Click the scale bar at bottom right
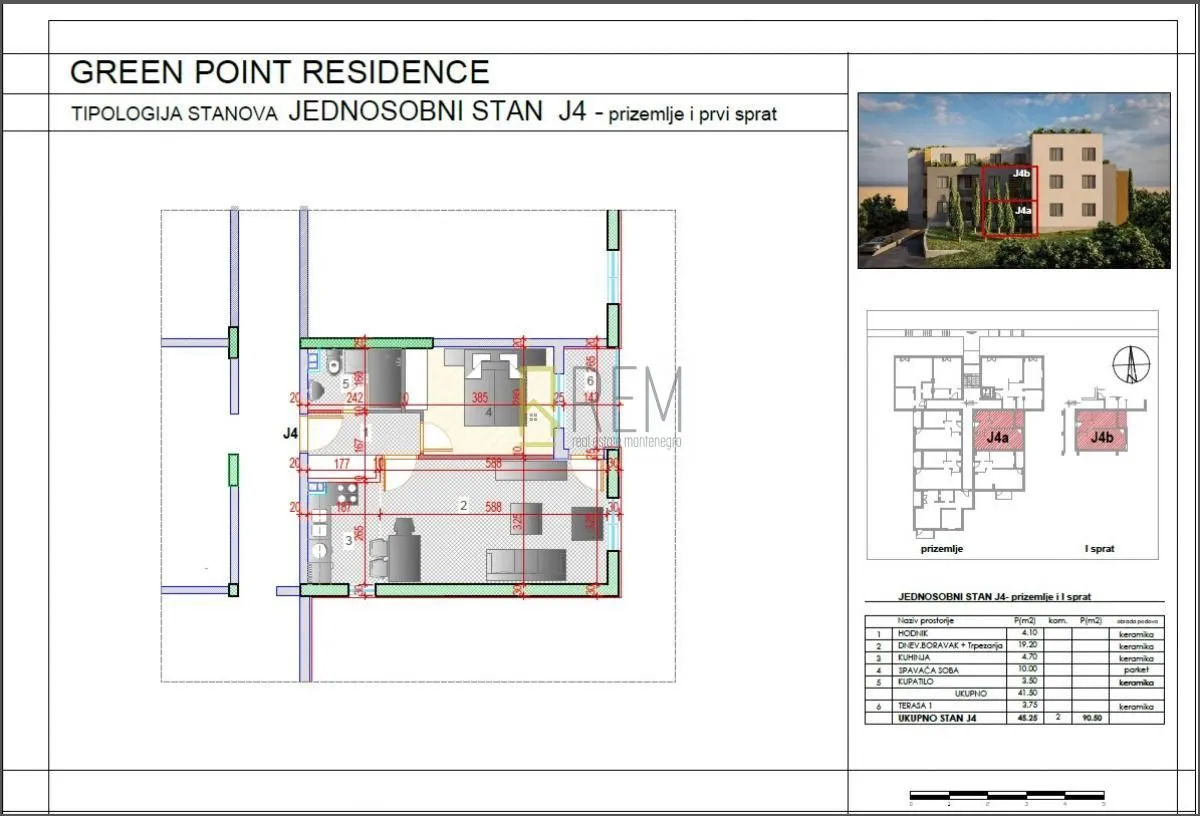1200x816 pixels. (1006, 797)
